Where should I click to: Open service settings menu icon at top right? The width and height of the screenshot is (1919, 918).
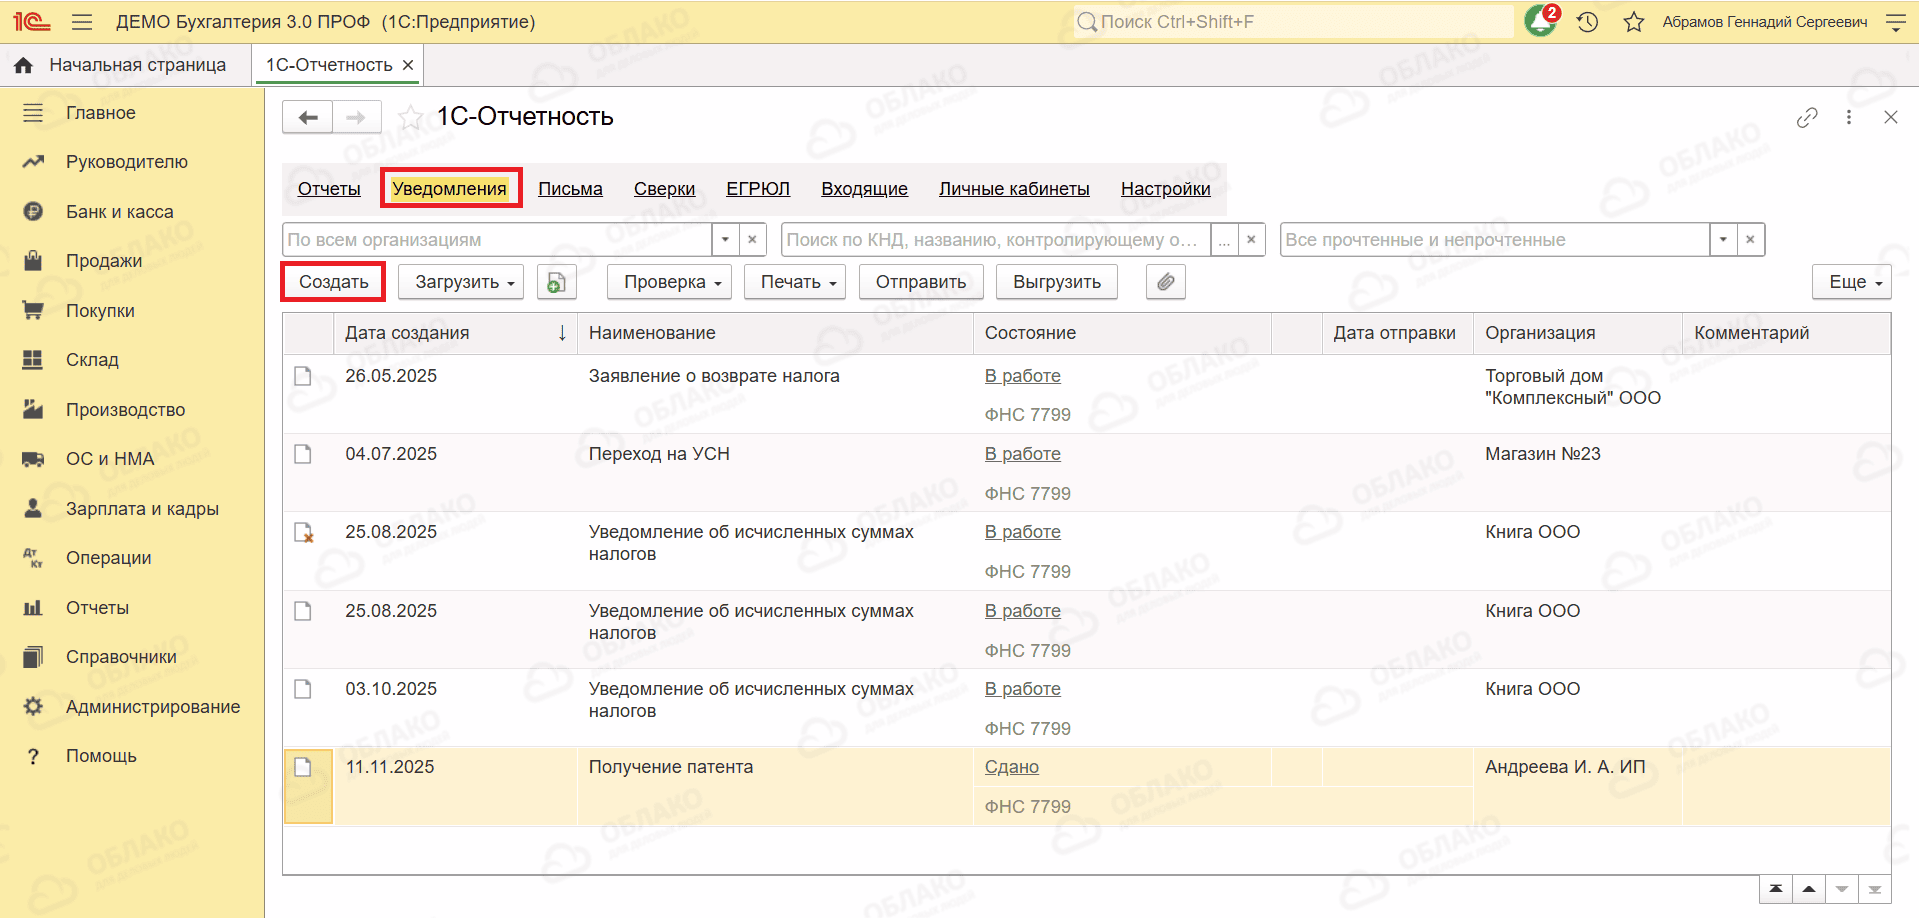[1895, 22]
